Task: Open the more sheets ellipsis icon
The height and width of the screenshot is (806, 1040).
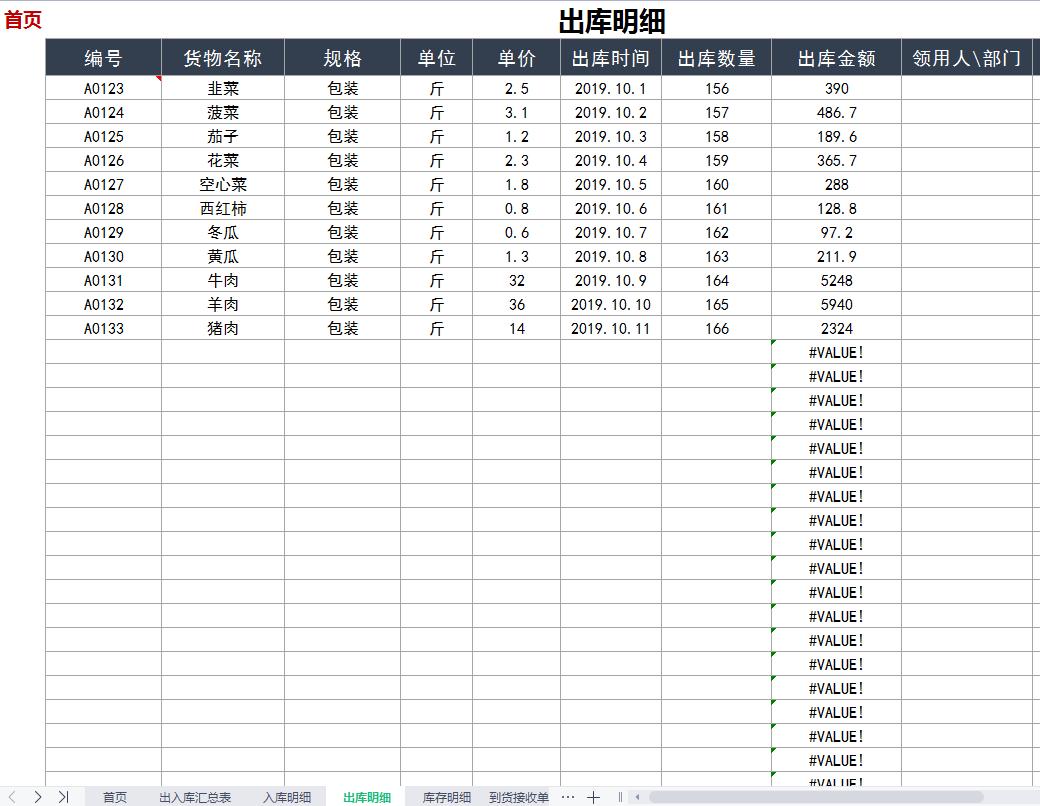Action: 567,797
